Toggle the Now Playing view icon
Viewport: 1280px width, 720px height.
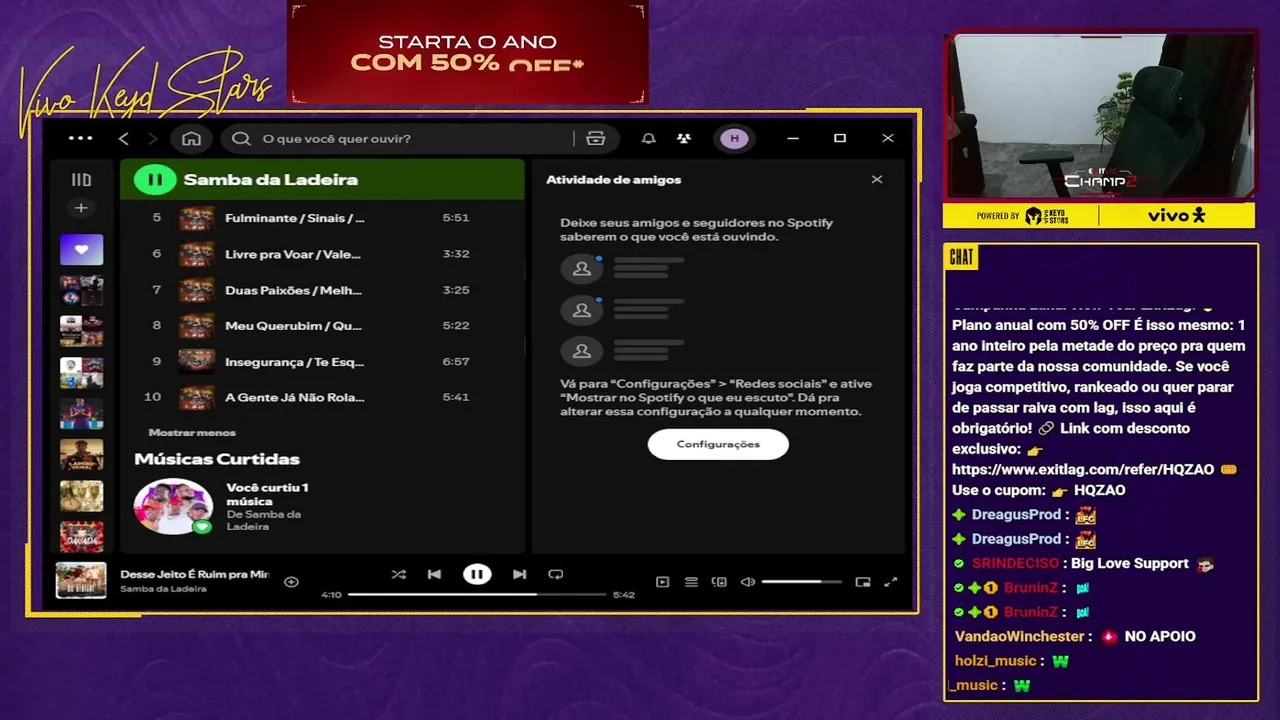tap(662, 582)
